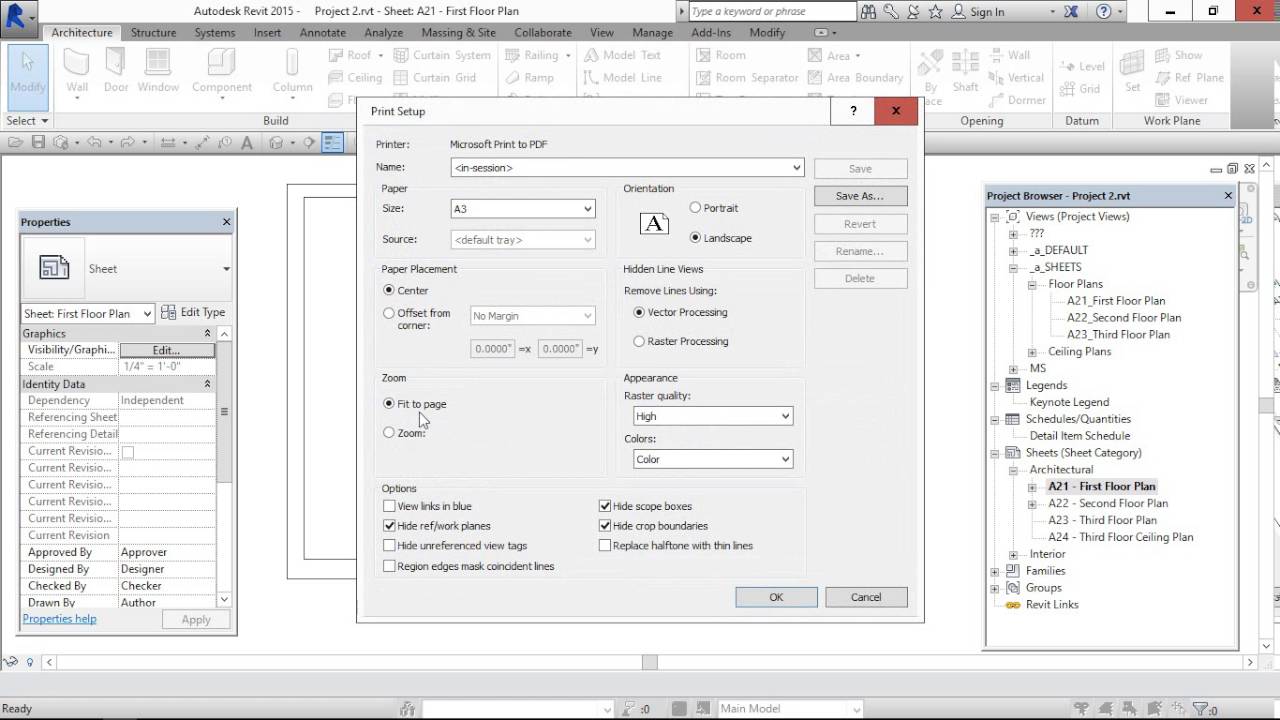Screen dimensions: 1280x720
Task: Select Raster Processing option
Action: tap(639, 341)
